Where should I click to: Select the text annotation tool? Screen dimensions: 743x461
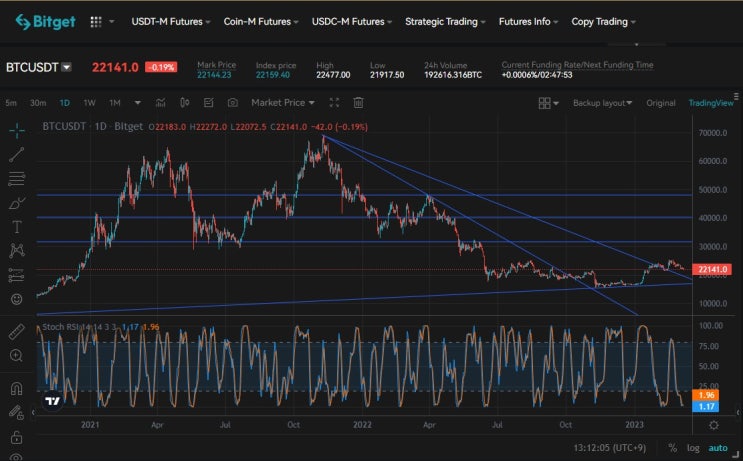click(x=17, y=227)
